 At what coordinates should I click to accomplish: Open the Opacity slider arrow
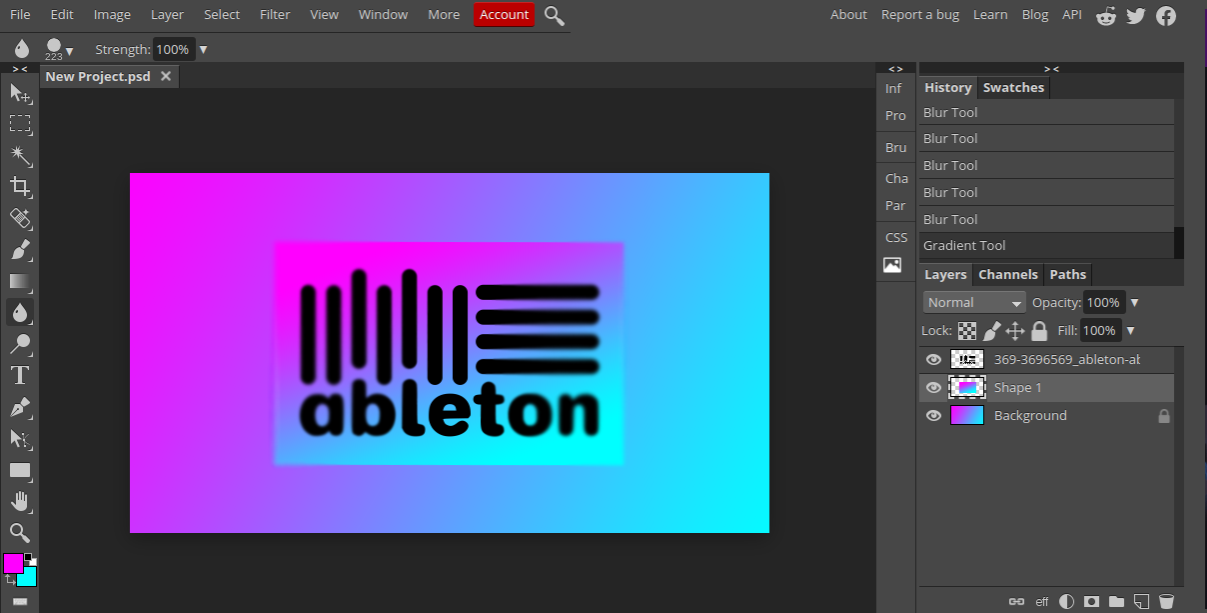1134,302
